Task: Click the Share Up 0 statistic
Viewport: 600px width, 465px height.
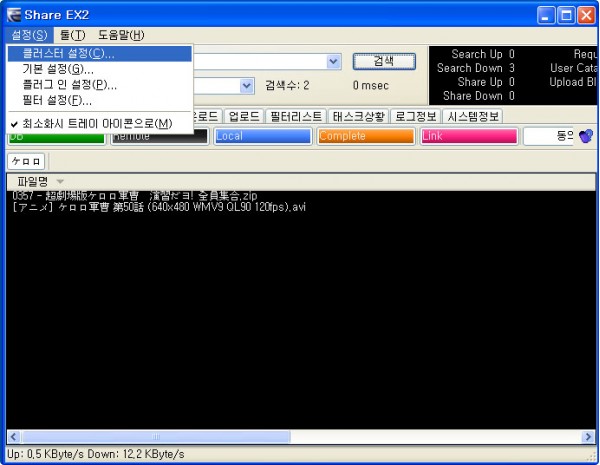Action: [486, 82]
